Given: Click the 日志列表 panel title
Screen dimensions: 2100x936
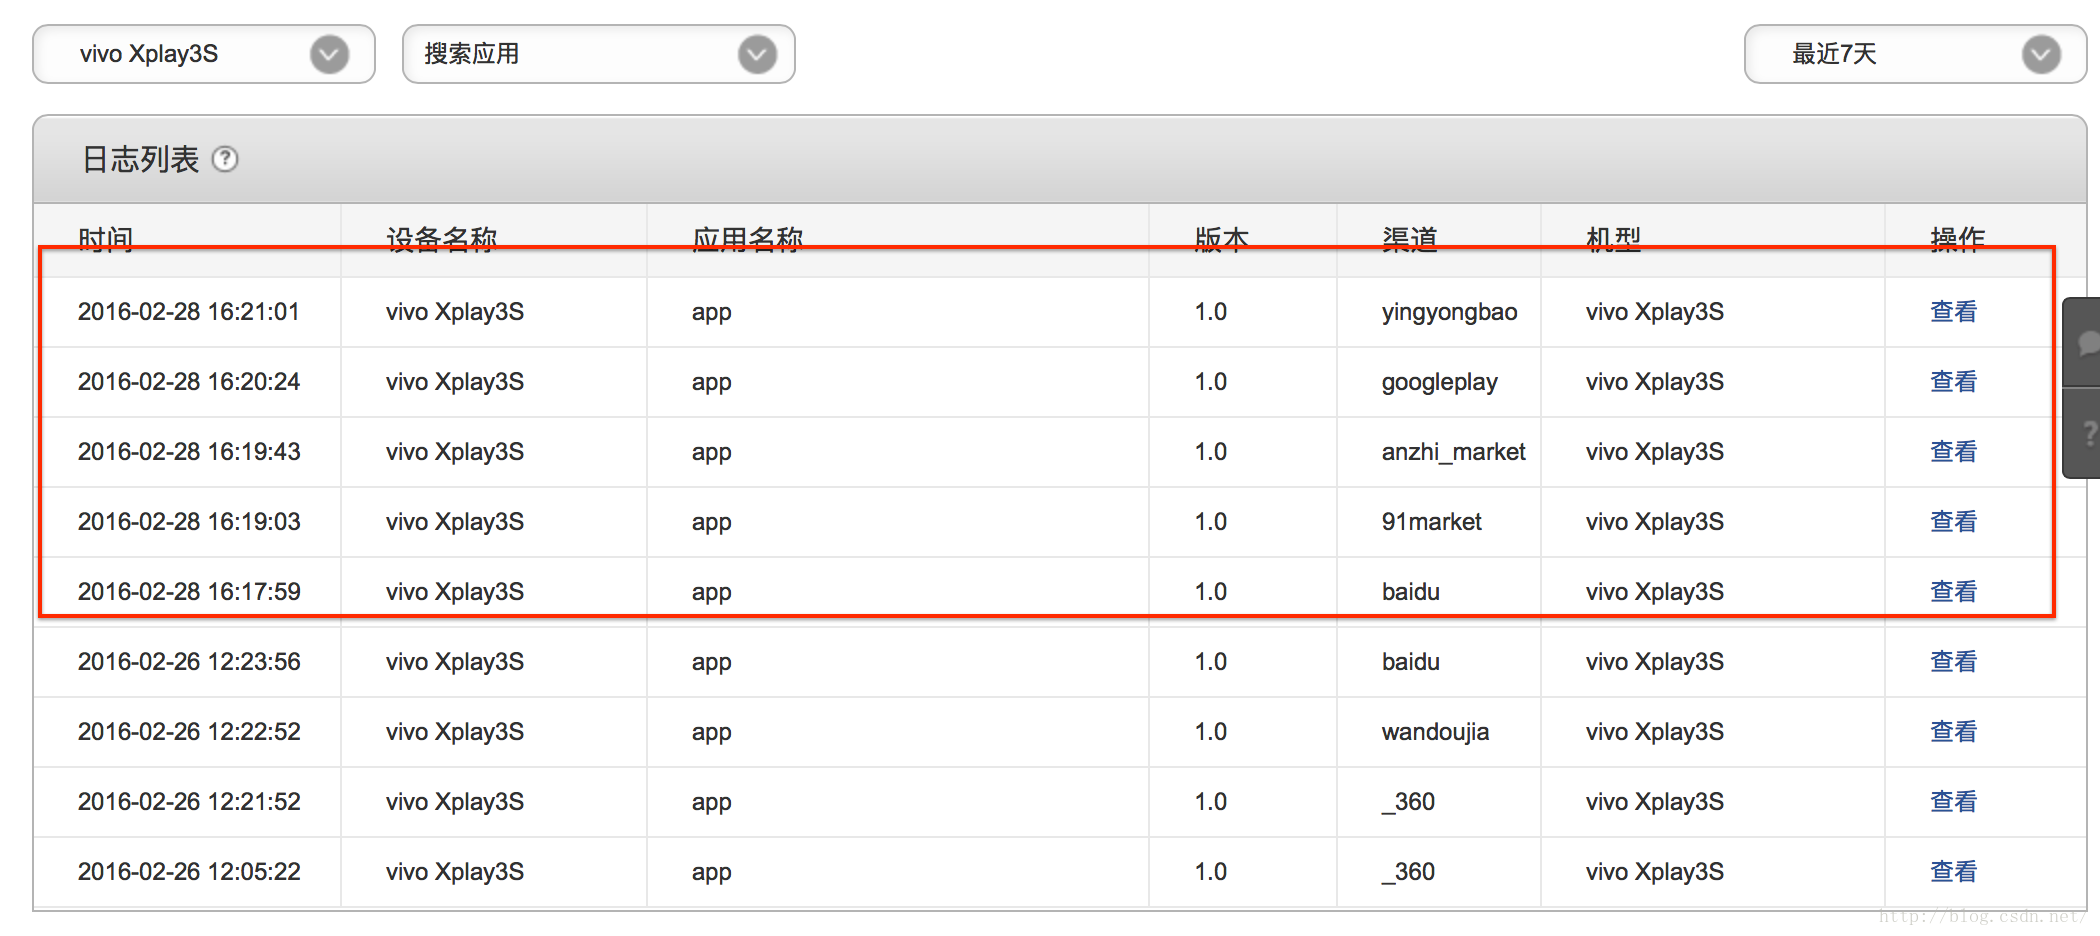Looking at the screenshot, I should pos(140,159).
